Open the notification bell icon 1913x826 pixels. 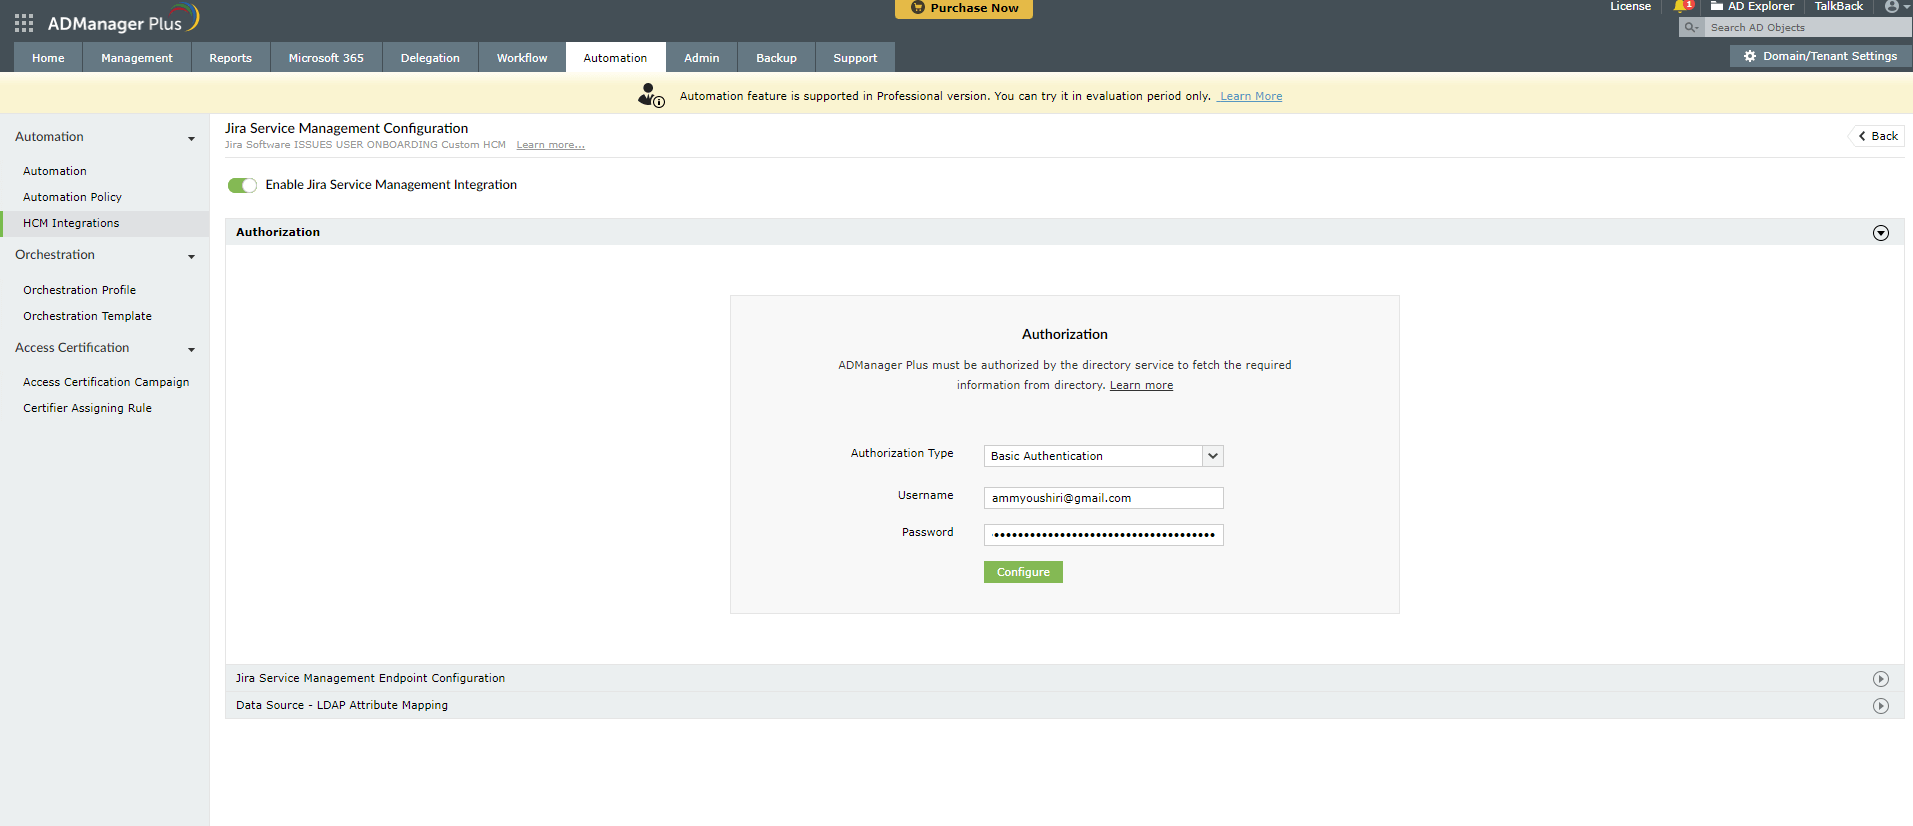[x=1683, y=6]
